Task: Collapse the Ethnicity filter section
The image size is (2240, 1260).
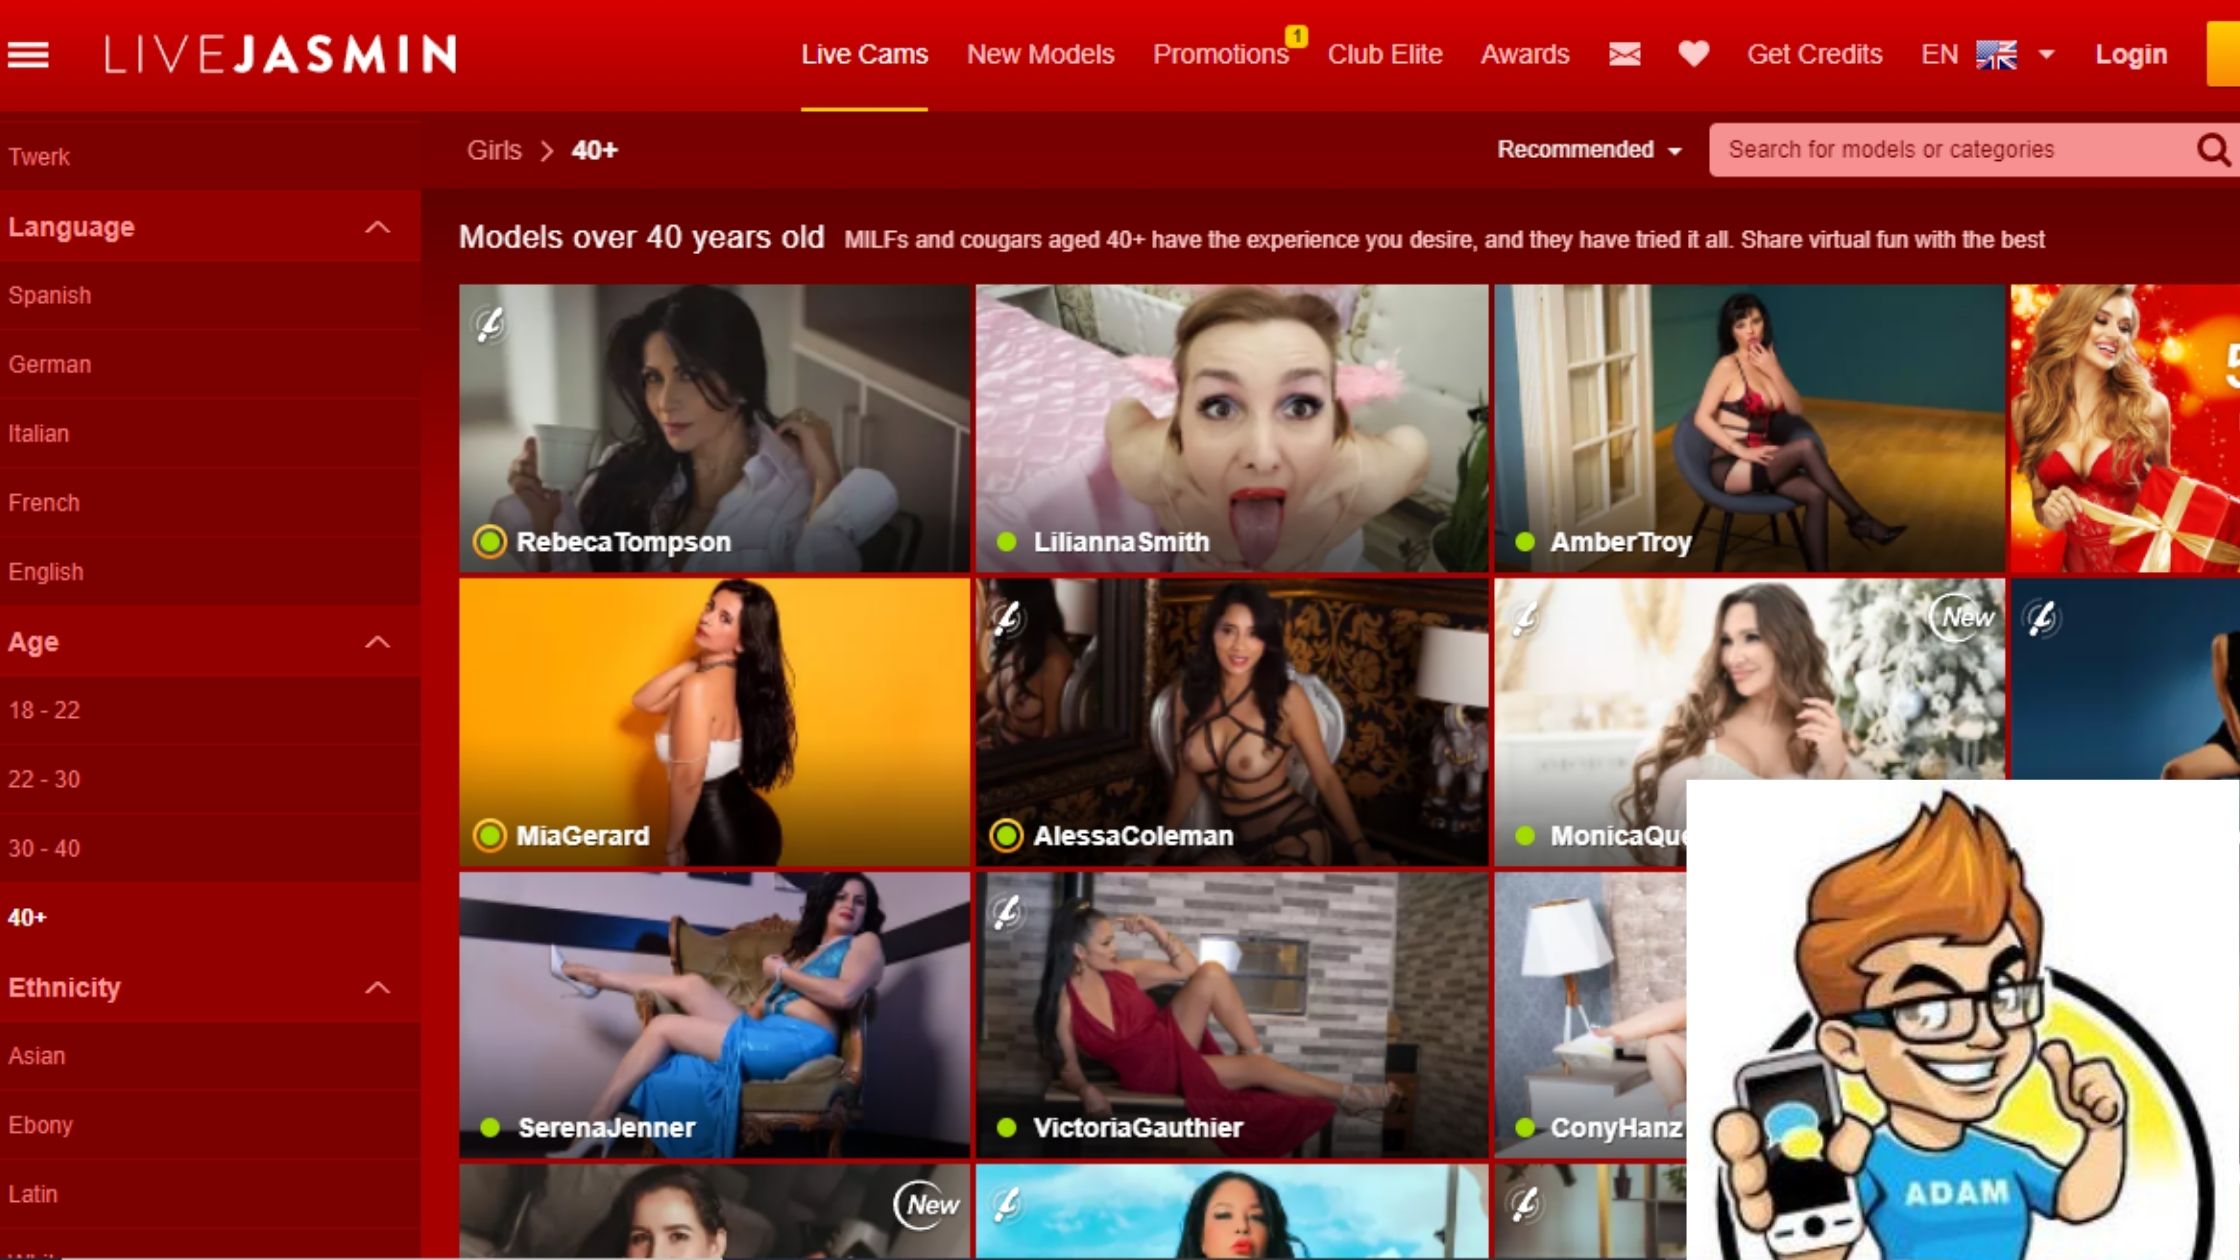Action: click(x=377, y=988)
